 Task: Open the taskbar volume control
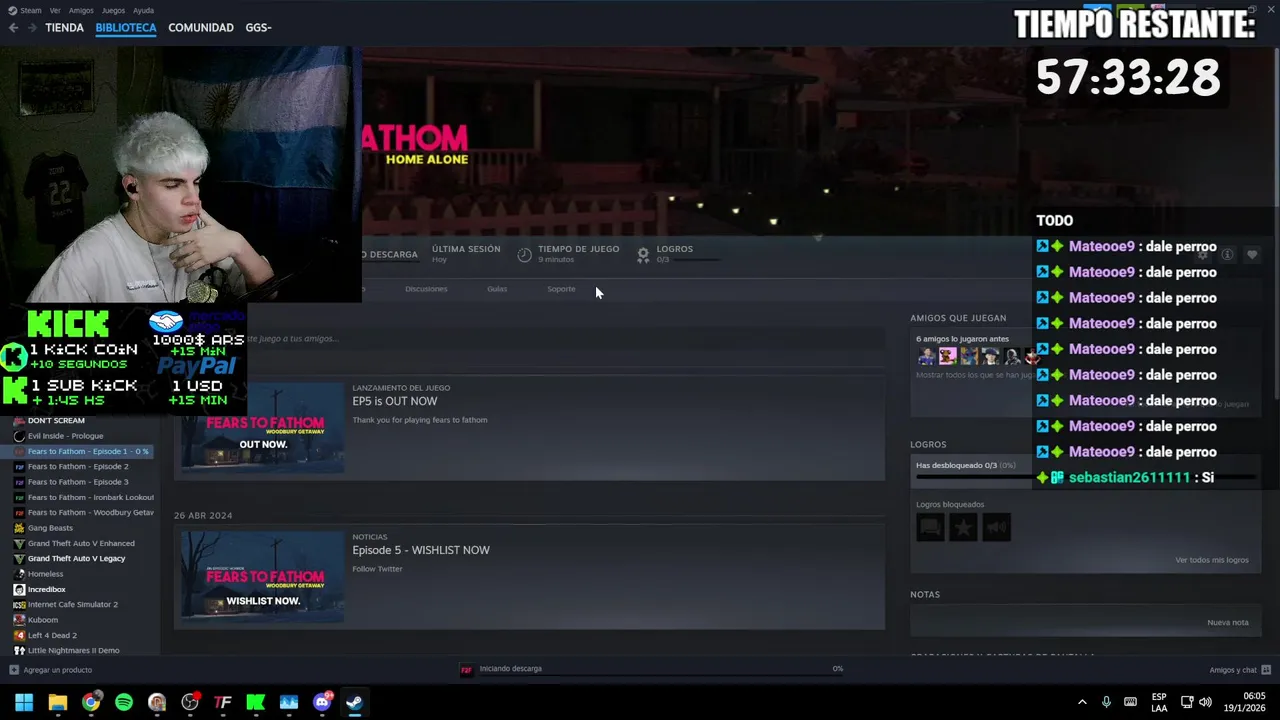[1205, 702]
